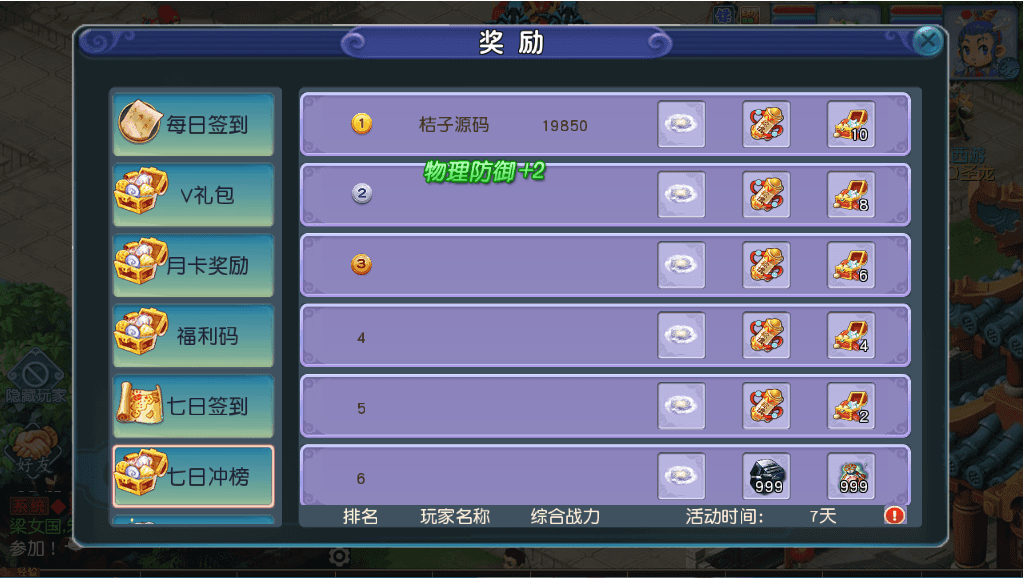
Task: Click the rank 1 cloud reward icon
Action: tap(681, 124)
